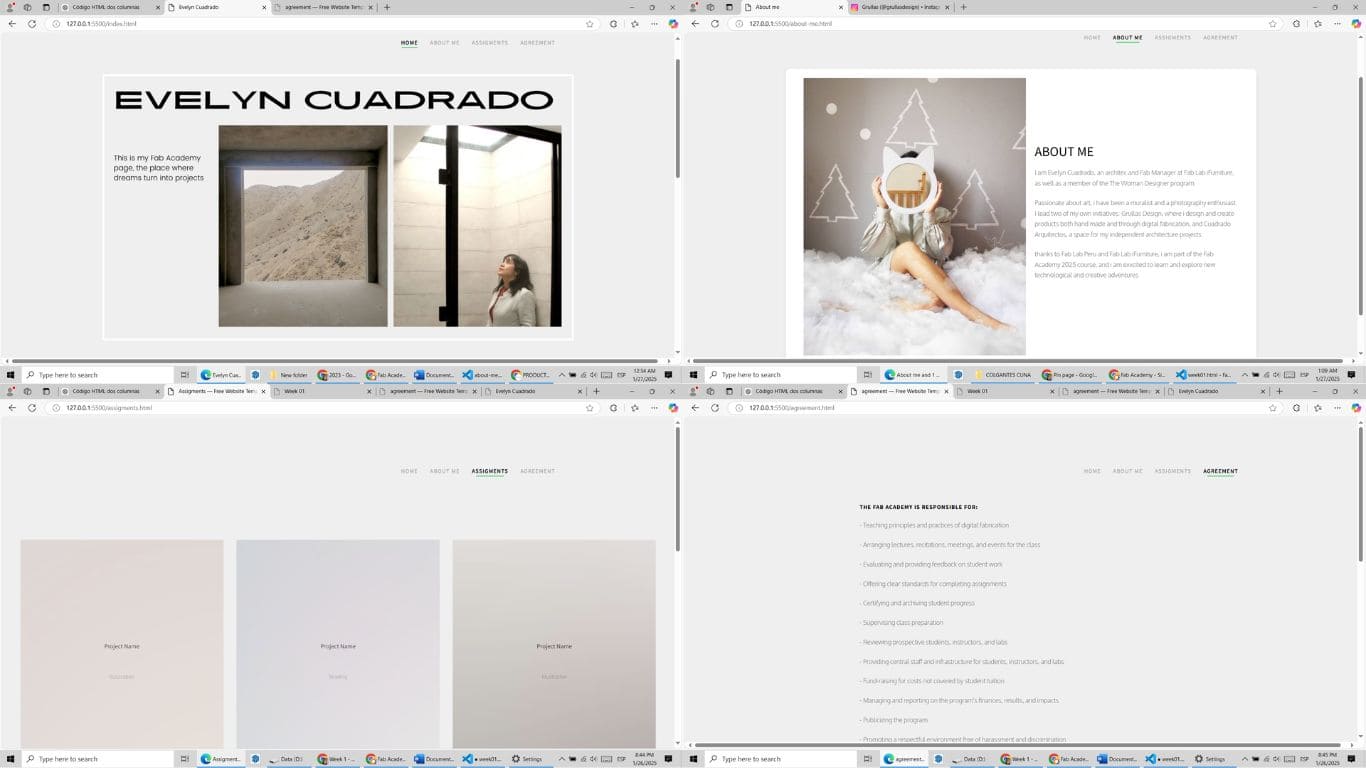Open notification center under about-me.html window
Image resolution: width=1366 pixels, height=768 pixels.
pyautogui.click(x=1351, y=375)
